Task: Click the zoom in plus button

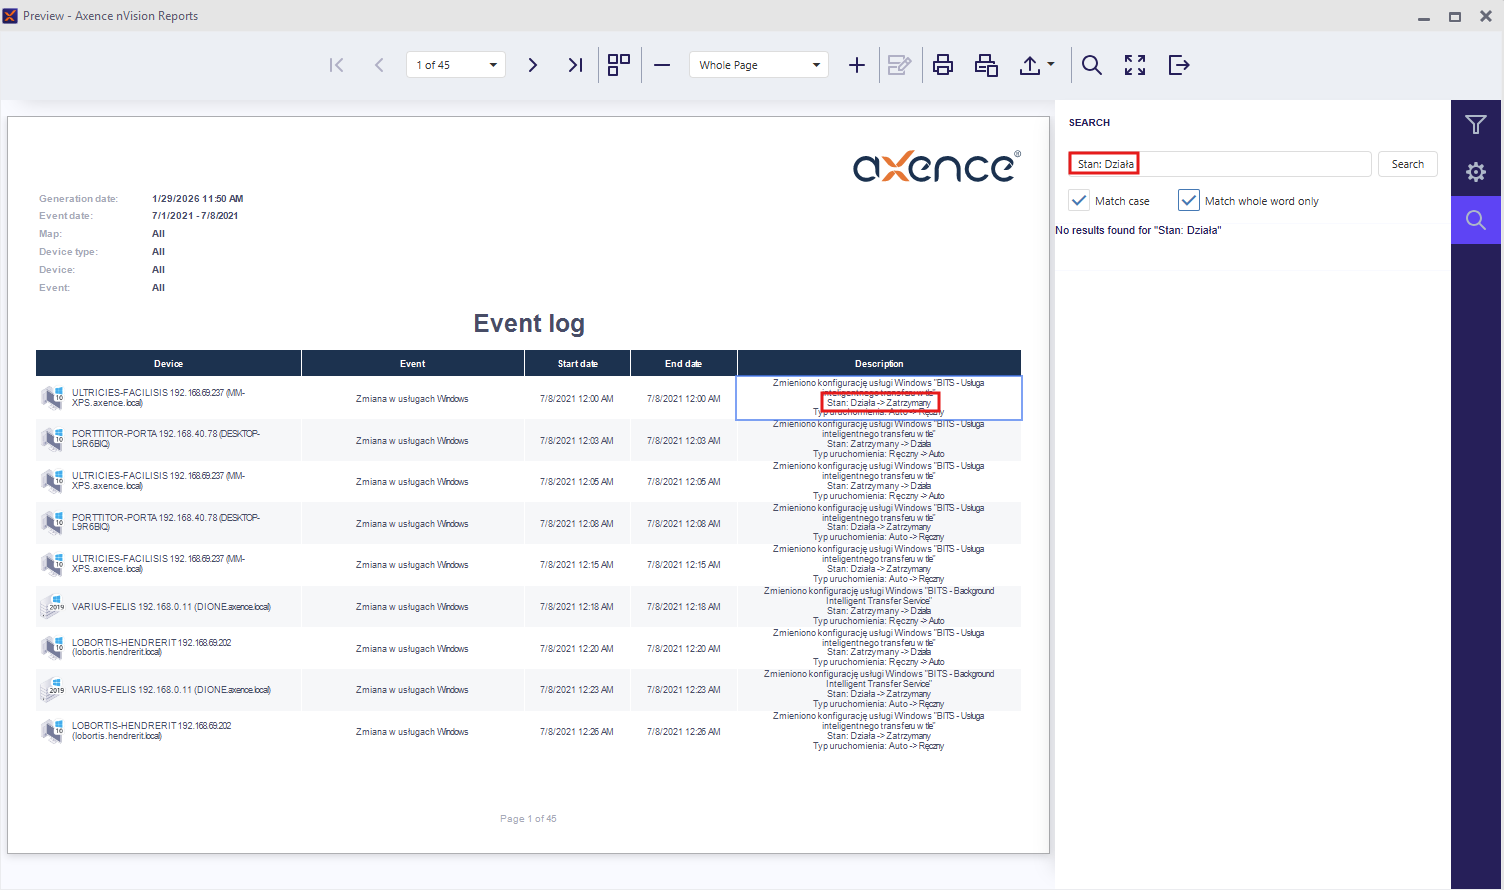Action: pos(857,65)
